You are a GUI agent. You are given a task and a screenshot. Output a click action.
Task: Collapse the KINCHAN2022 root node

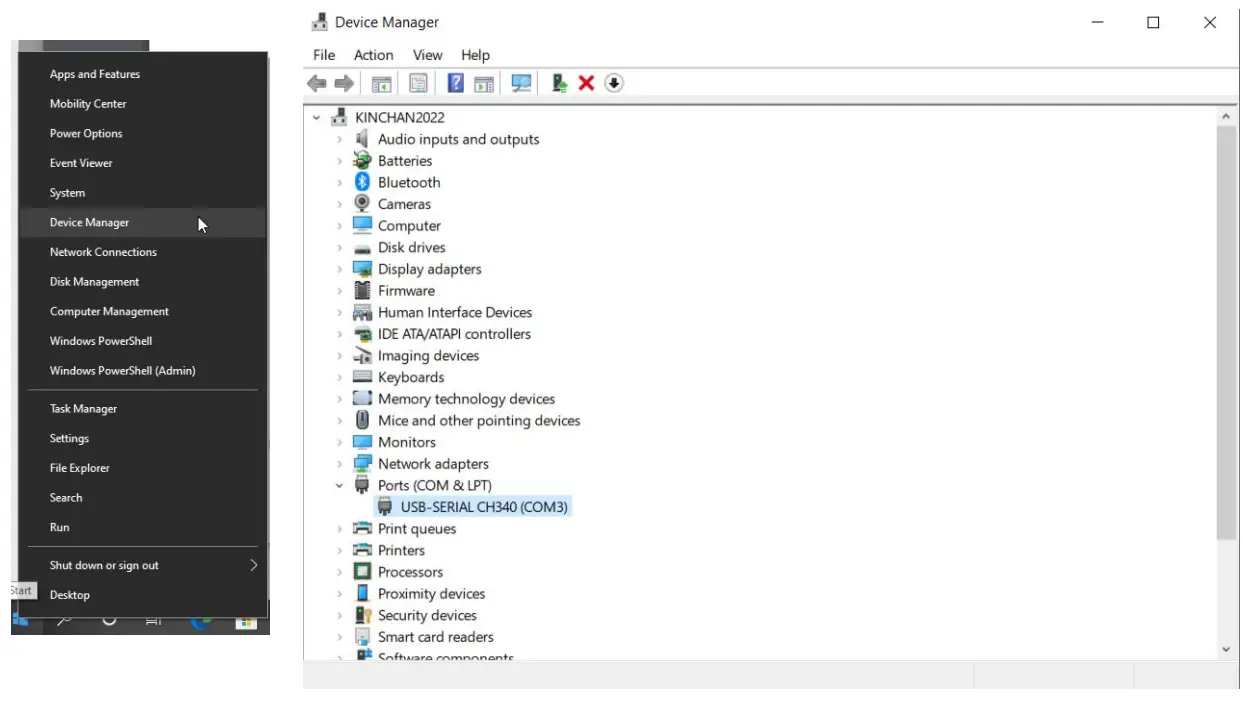coord(316,118)
